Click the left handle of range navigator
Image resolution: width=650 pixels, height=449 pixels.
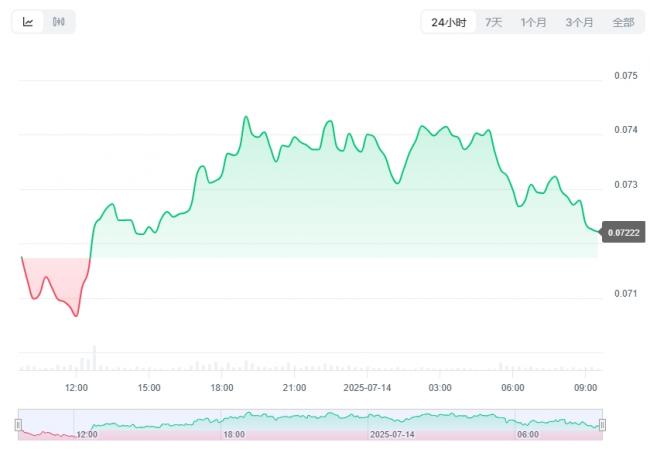click(18, 425)
